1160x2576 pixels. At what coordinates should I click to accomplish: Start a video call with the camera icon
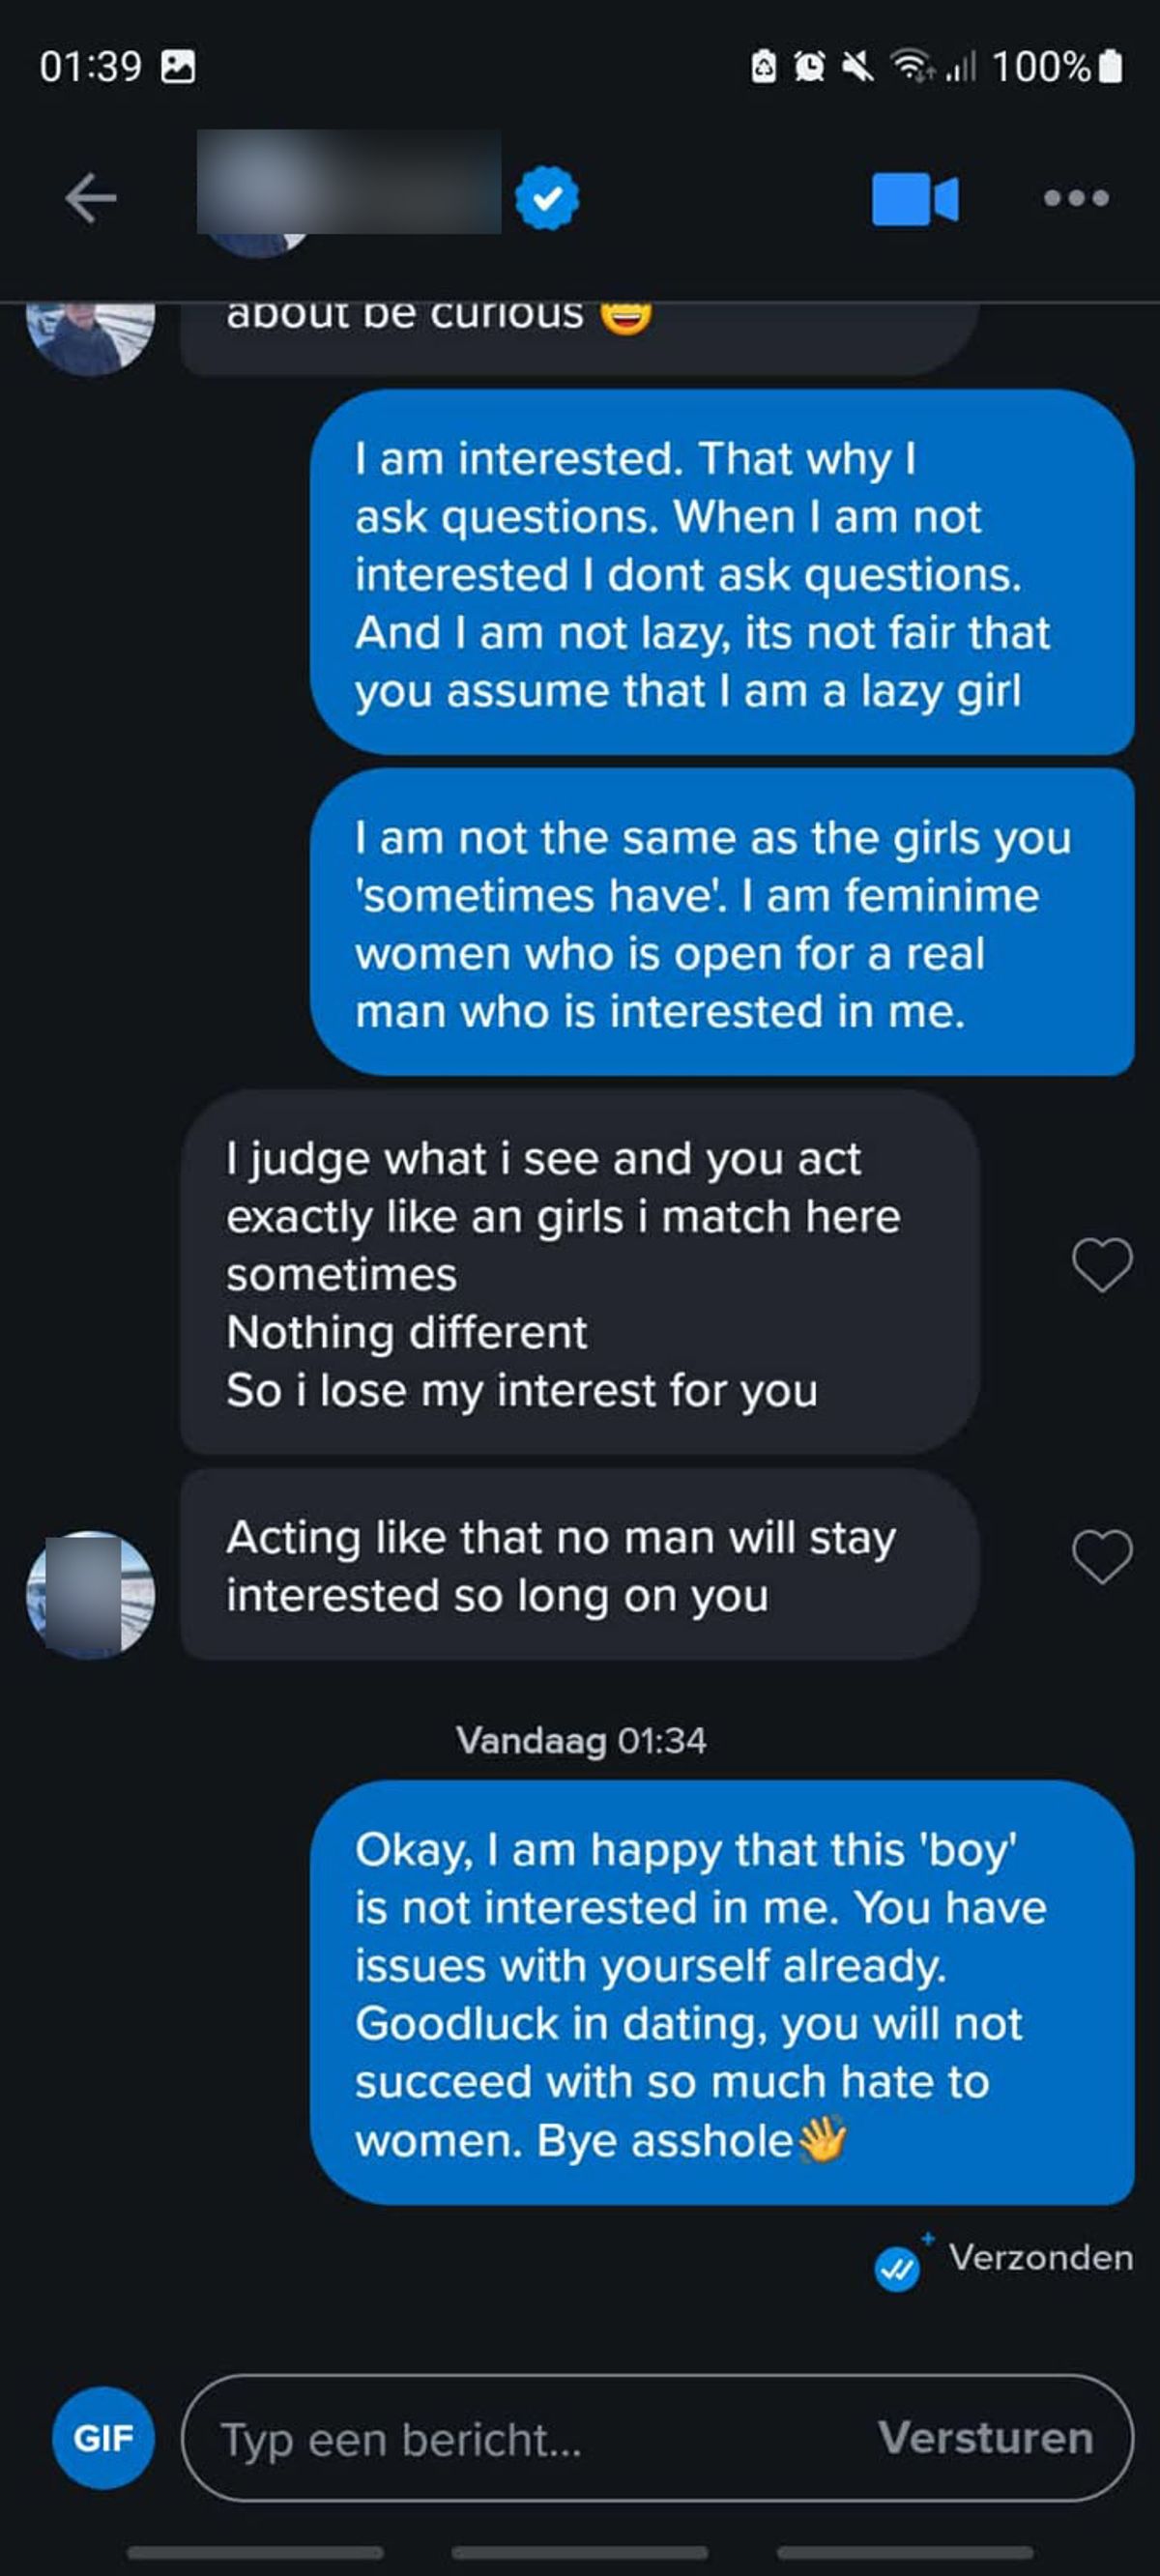click(x=914, y=199)
